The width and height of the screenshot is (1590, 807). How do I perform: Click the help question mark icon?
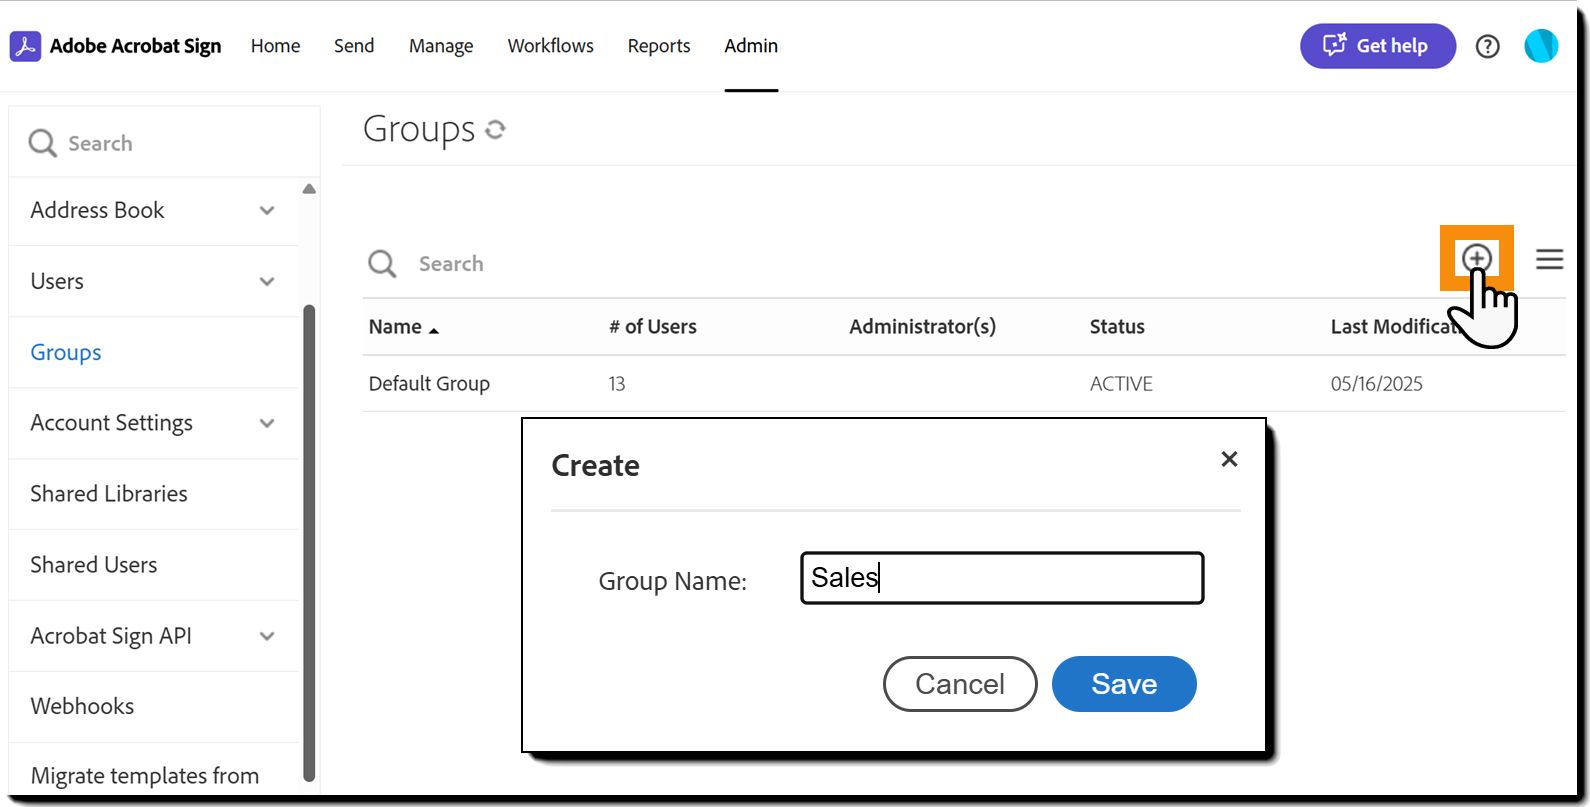coord(1487,46)
